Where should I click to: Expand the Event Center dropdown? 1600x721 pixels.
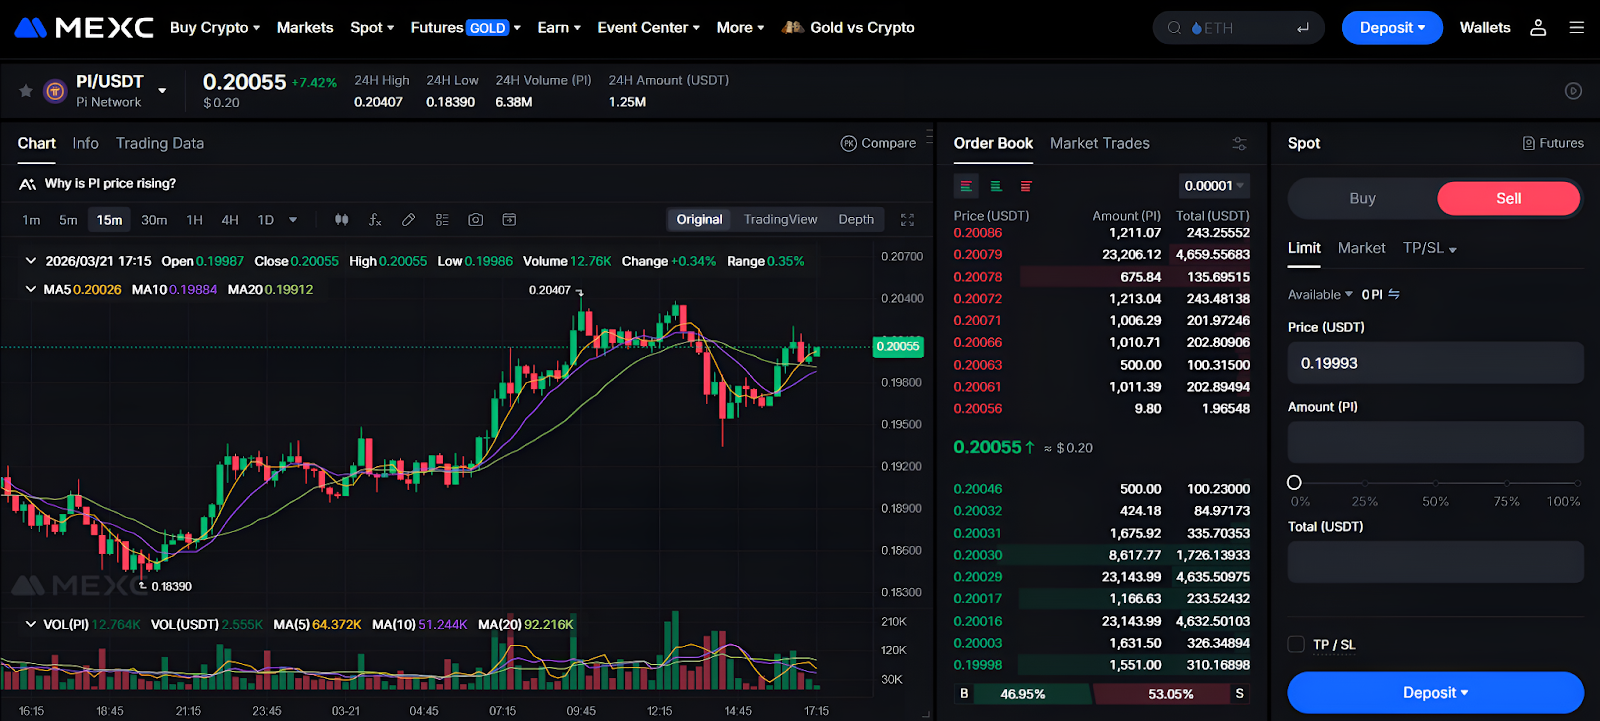click(648, 27)
